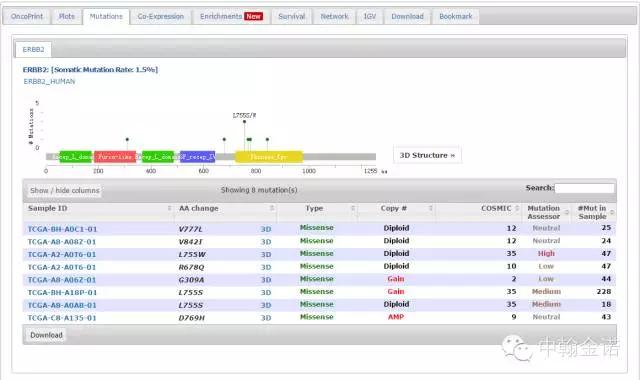The image size is (640, 380).
Task: Sort the Type column arrows
Action: pyautogui.click(x=353, y=208)
